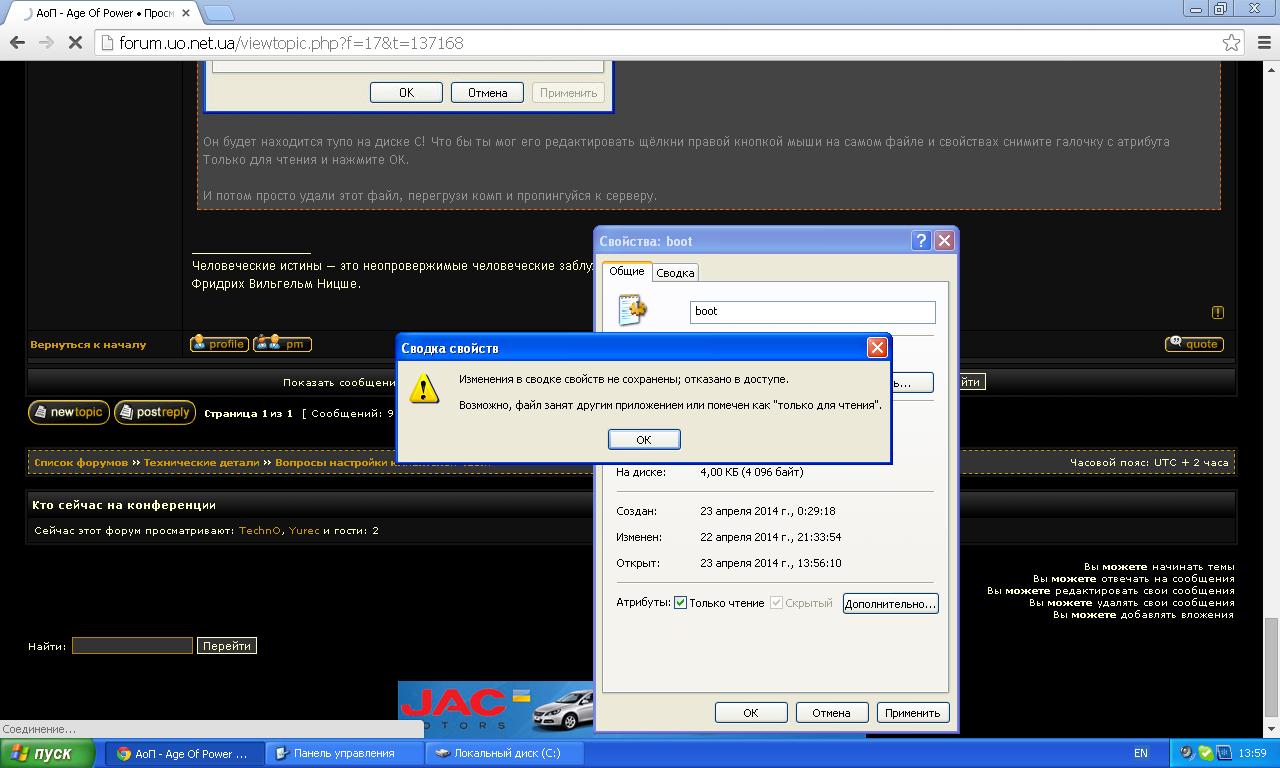The width and height of the screenshot is (1280, 768).
Task: Click the help question mark in boot properties
Action: [921, 241]
